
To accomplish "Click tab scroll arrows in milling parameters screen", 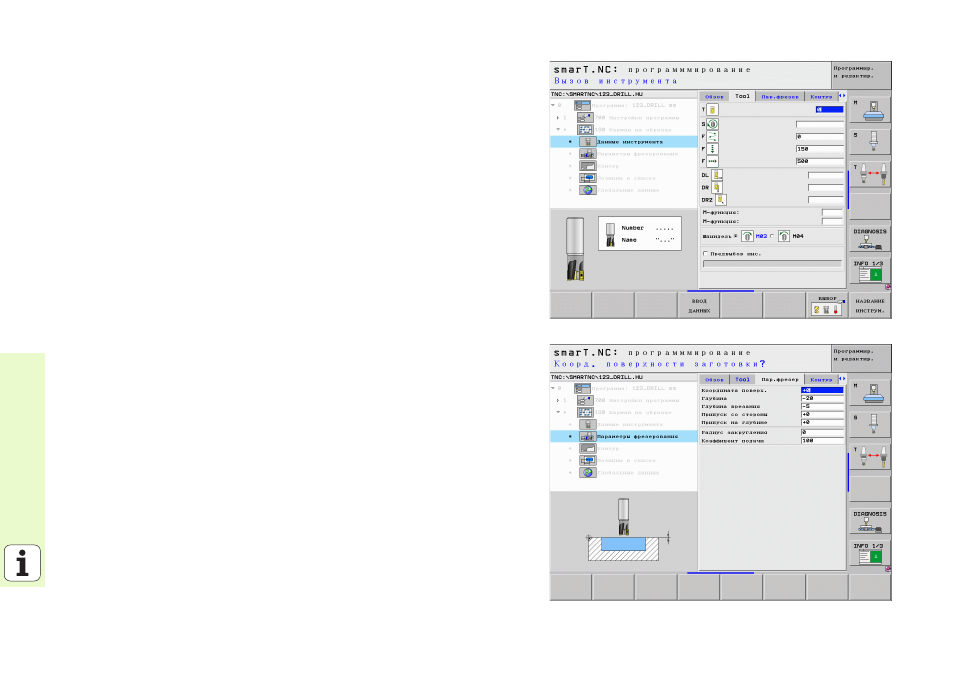I will 842,378.
